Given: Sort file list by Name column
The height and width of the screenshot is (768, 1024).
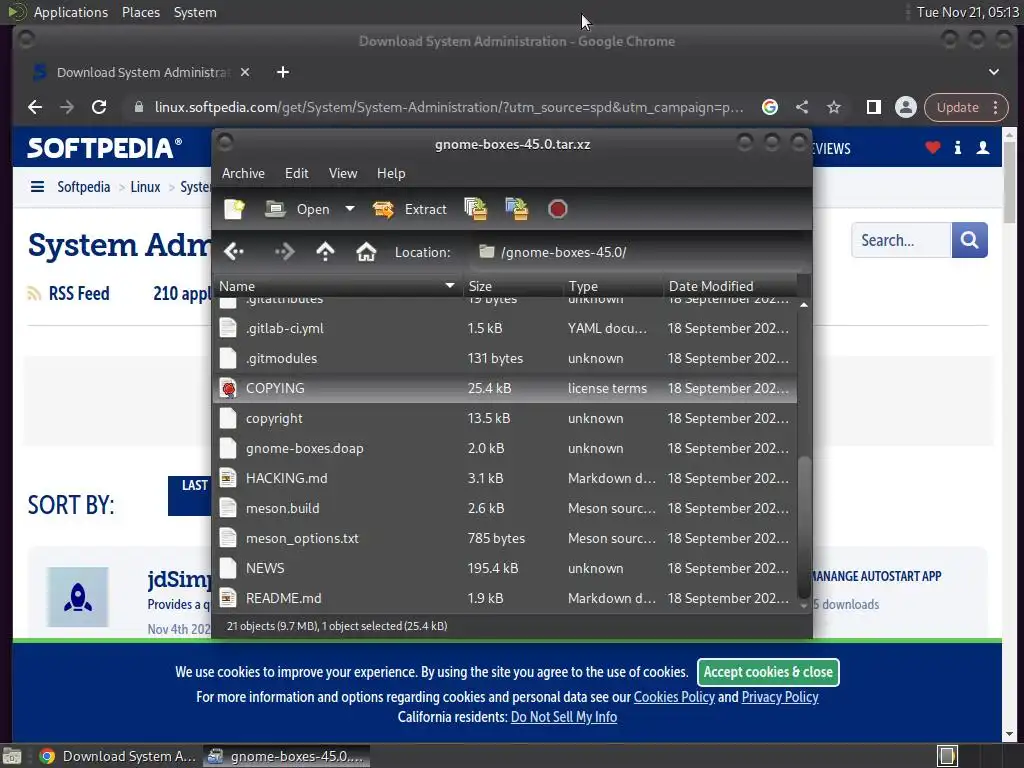Looking at the screenshot, I should coord(337,286).
